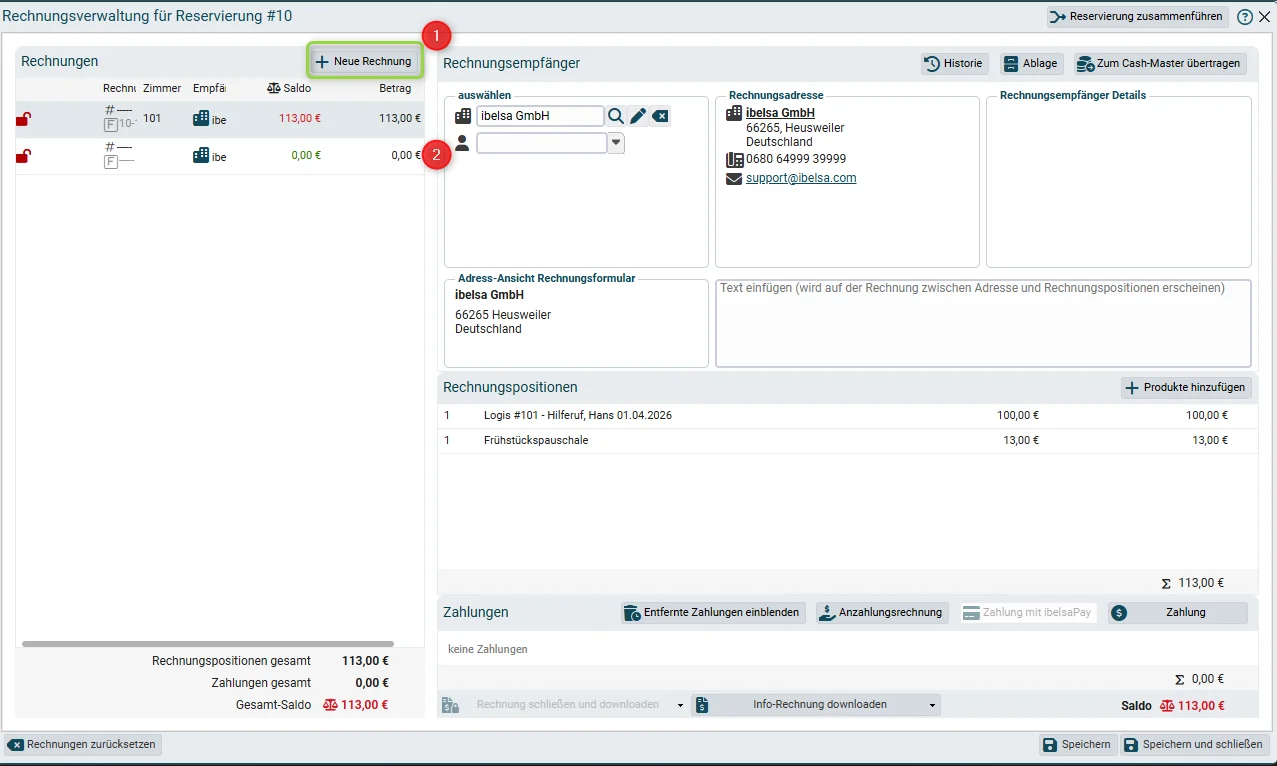1277x766 pixels.
Task: Click the plain Speichern button
Action: click(1077, 745)
